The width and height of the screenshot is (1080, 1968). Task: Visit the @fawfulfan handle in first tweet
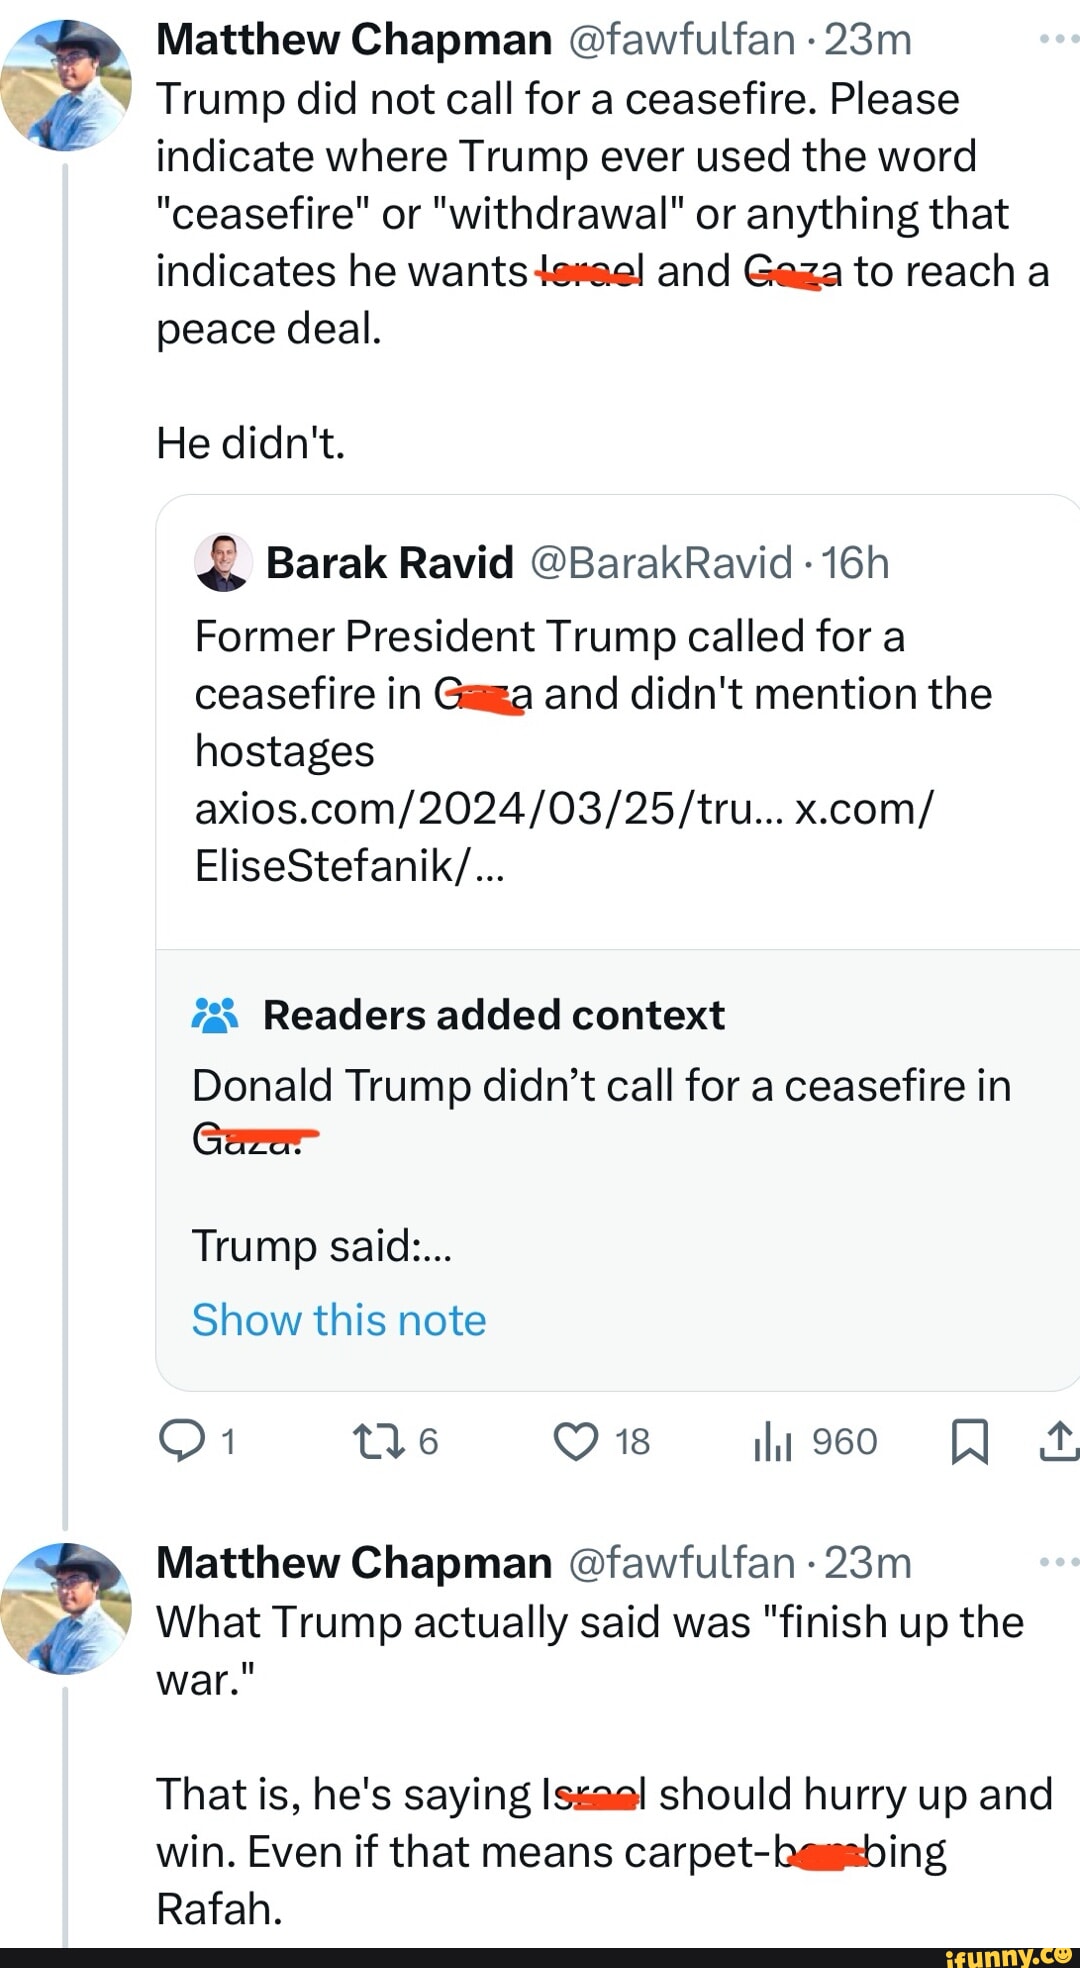coord(681,39)
